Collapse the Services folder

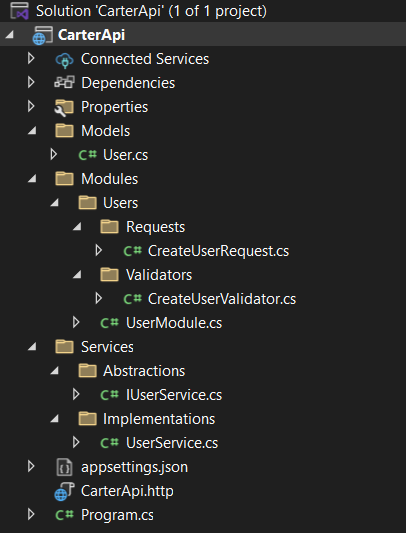point(32,346)
